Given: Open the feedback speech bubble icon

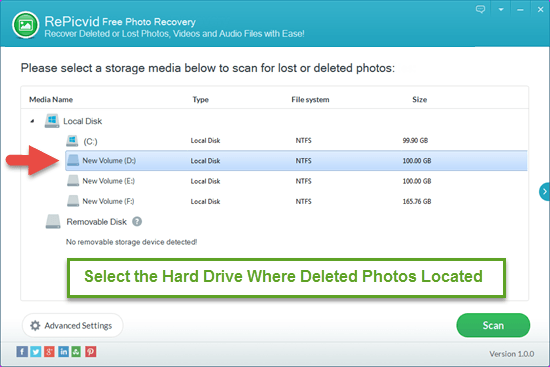Looking at the screenshot, I should point(480,9).
